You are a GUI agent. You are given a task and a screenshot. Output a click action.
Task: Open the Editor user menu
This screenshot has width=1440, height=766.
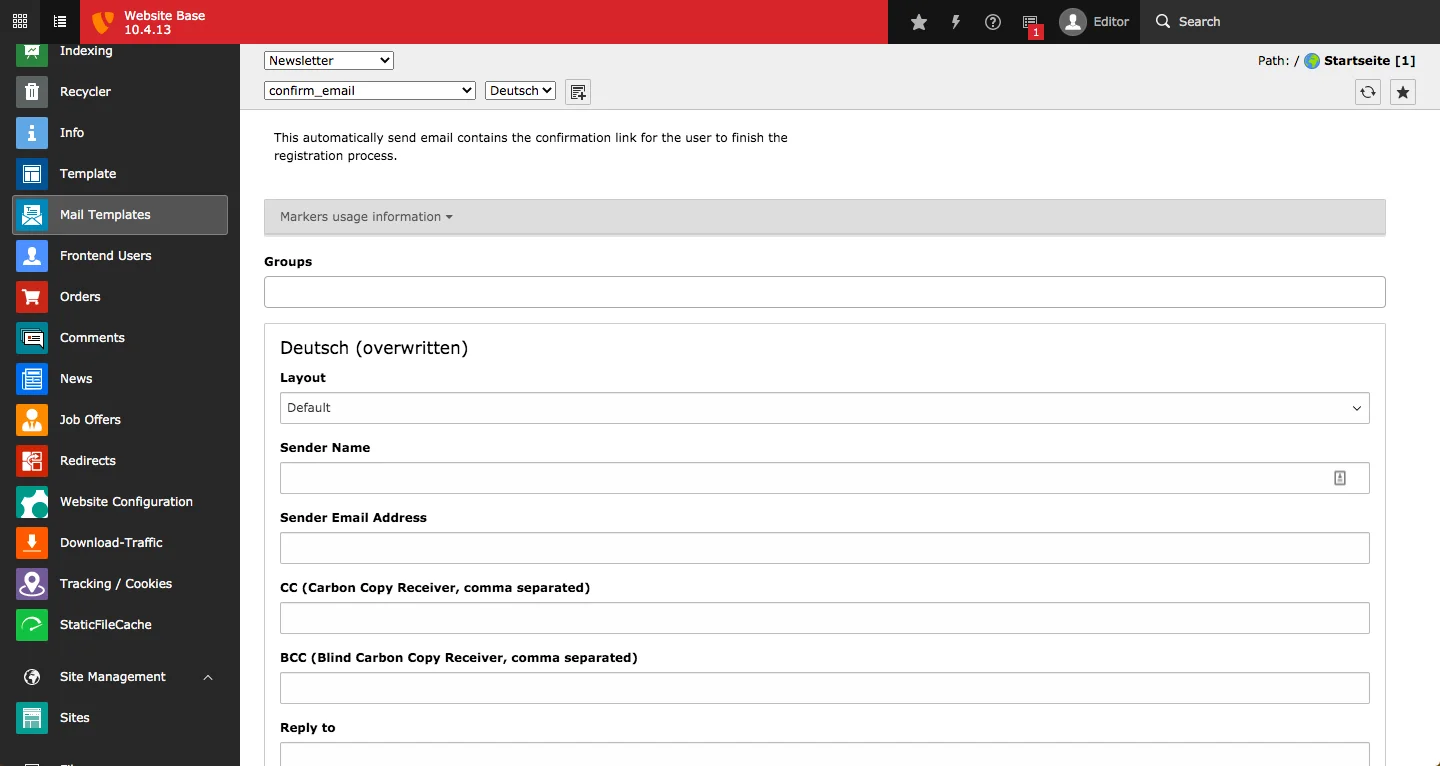point(1095,21)
